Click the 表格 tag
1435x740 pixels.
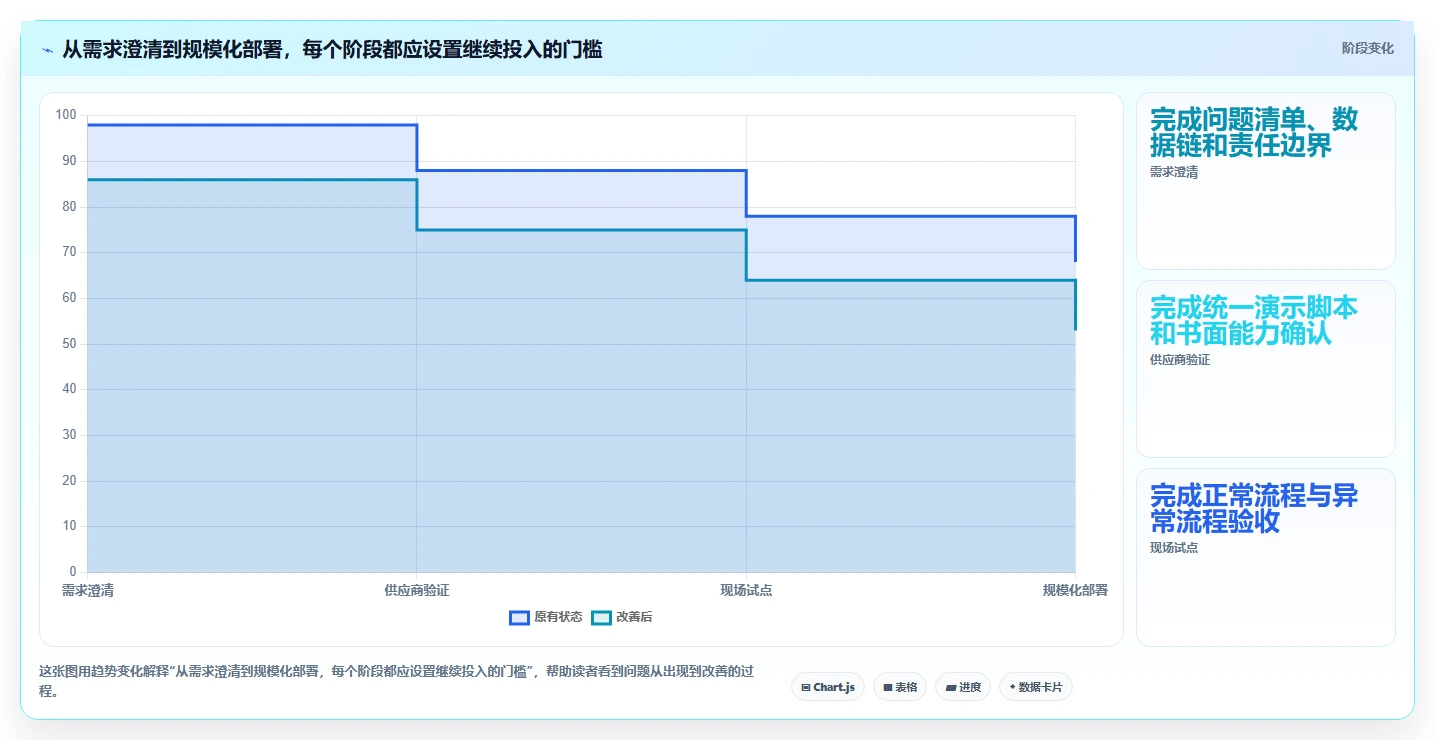pos(900,687)
